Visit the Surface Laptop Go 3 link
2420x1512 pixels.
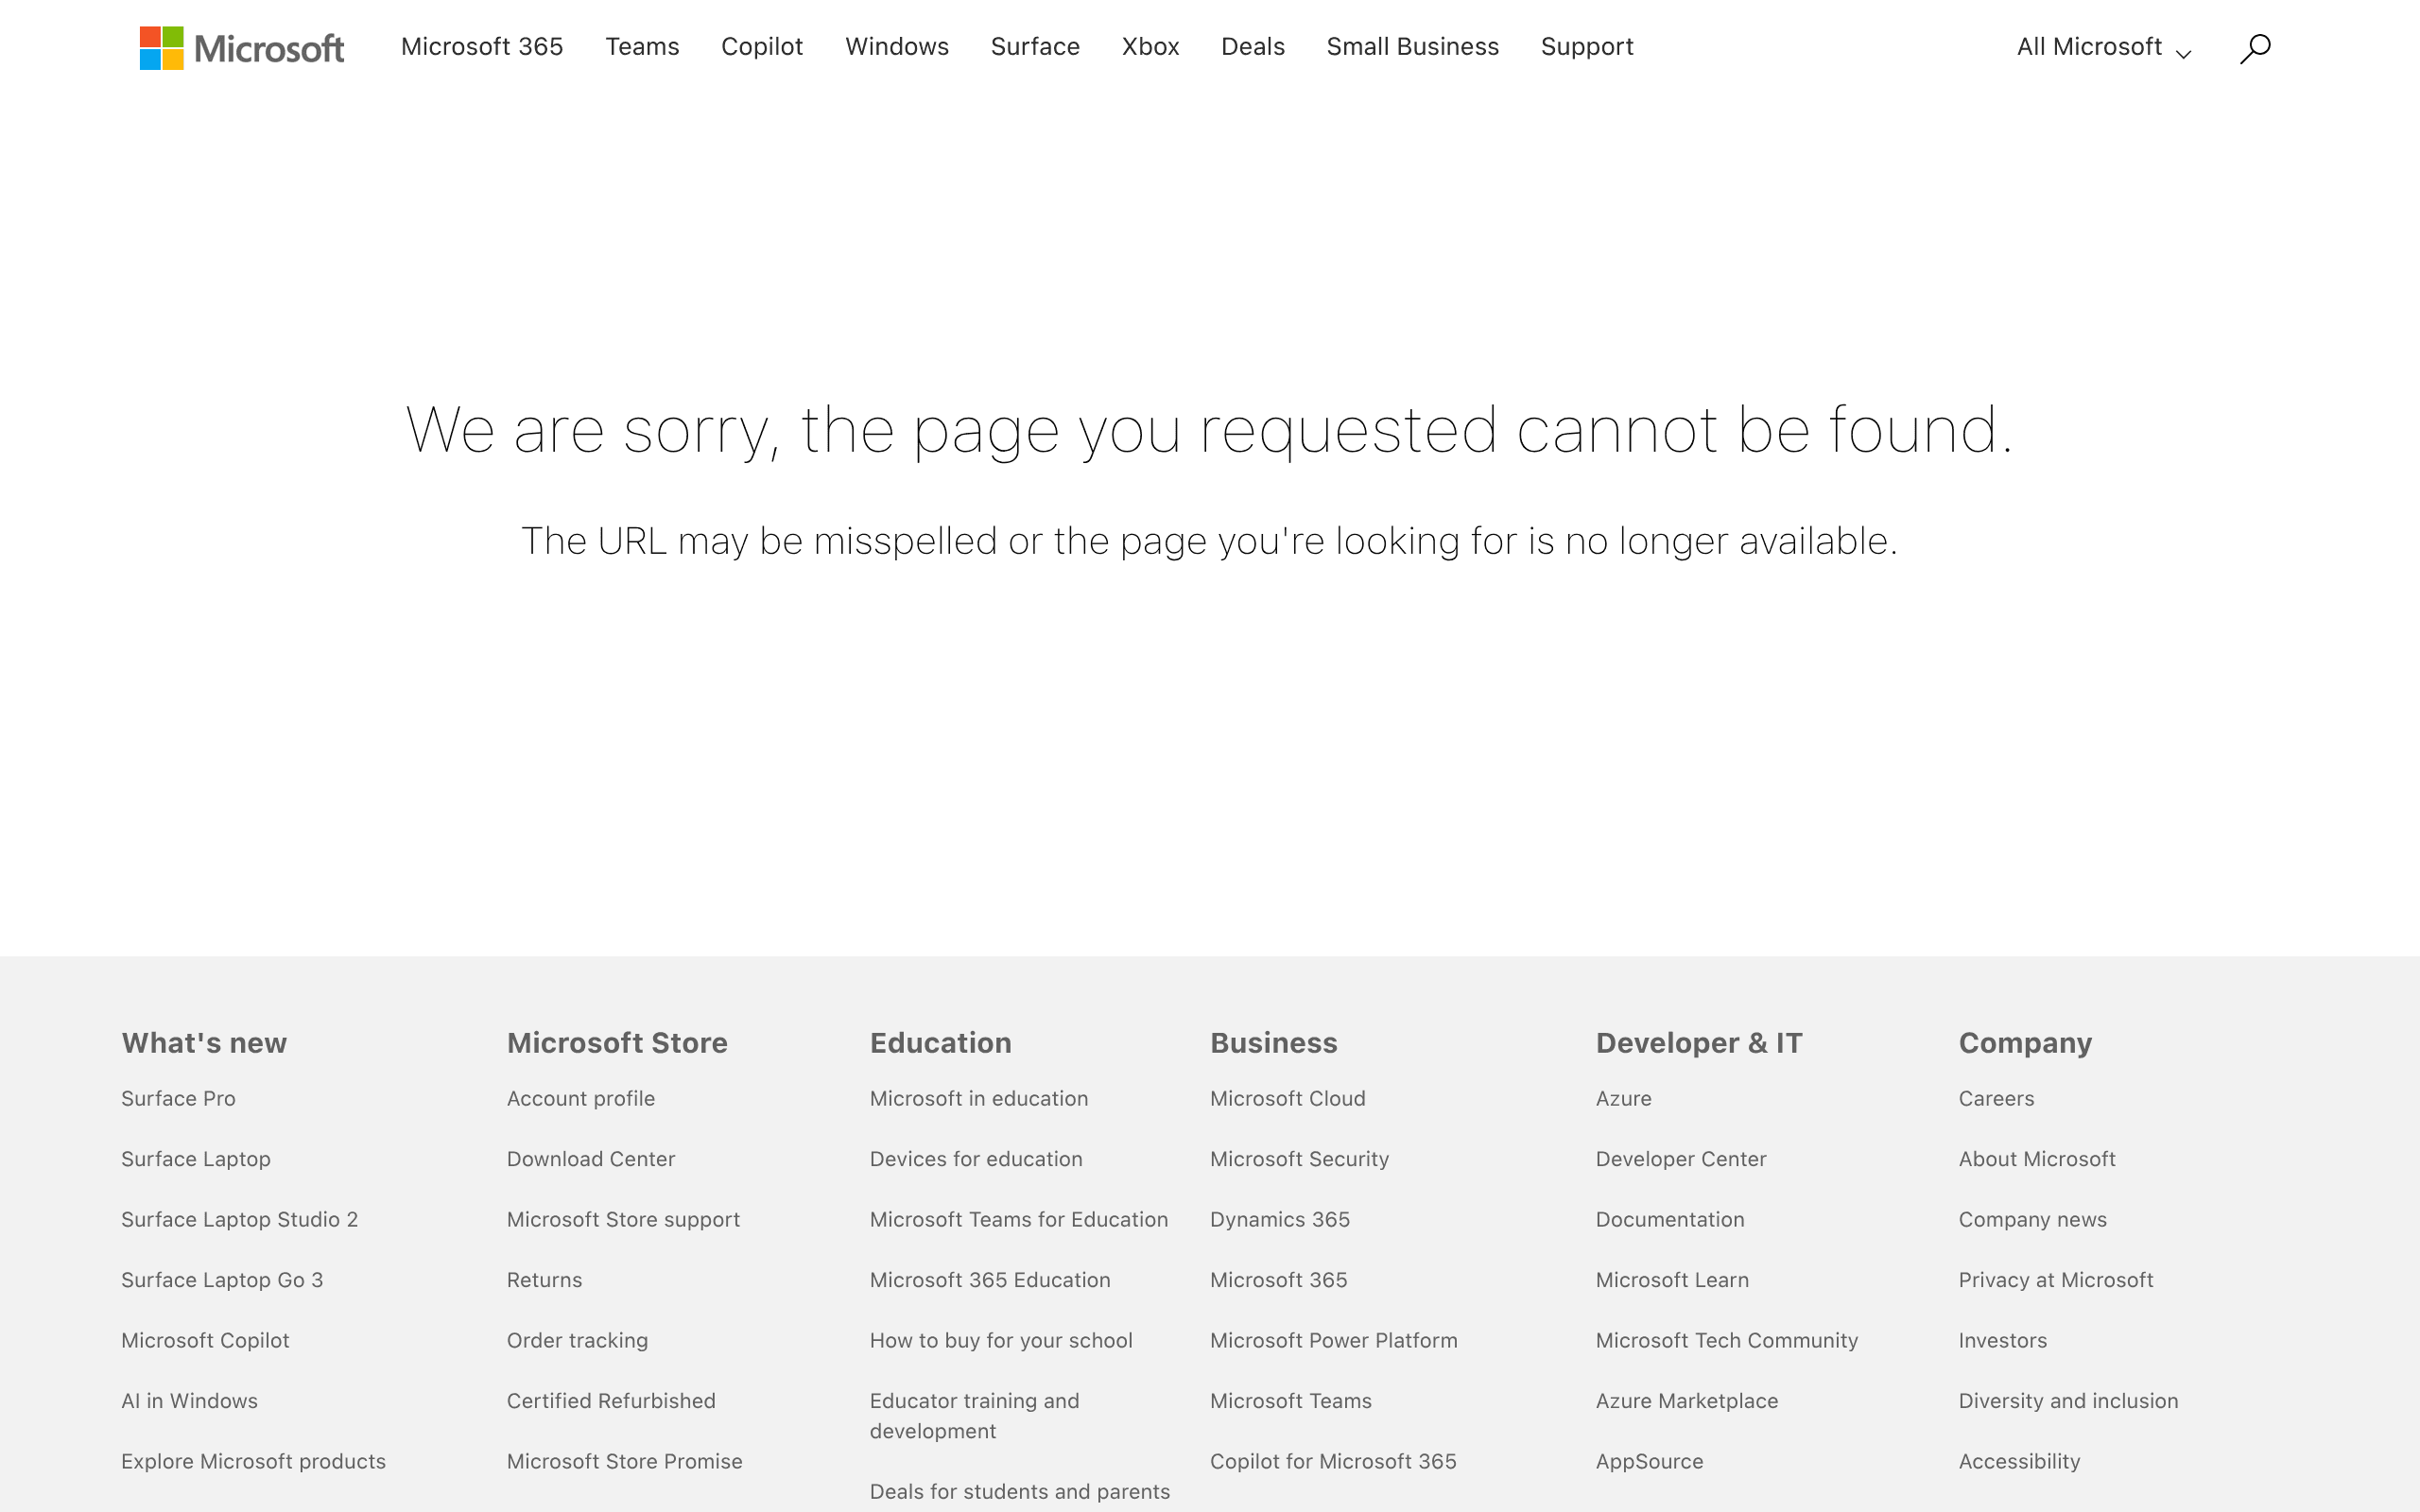[x=222, y=1280]
